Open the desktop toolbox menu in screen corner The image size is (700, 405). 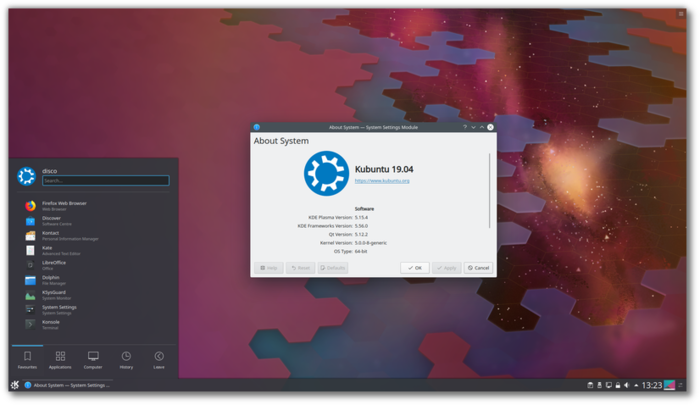681,14
